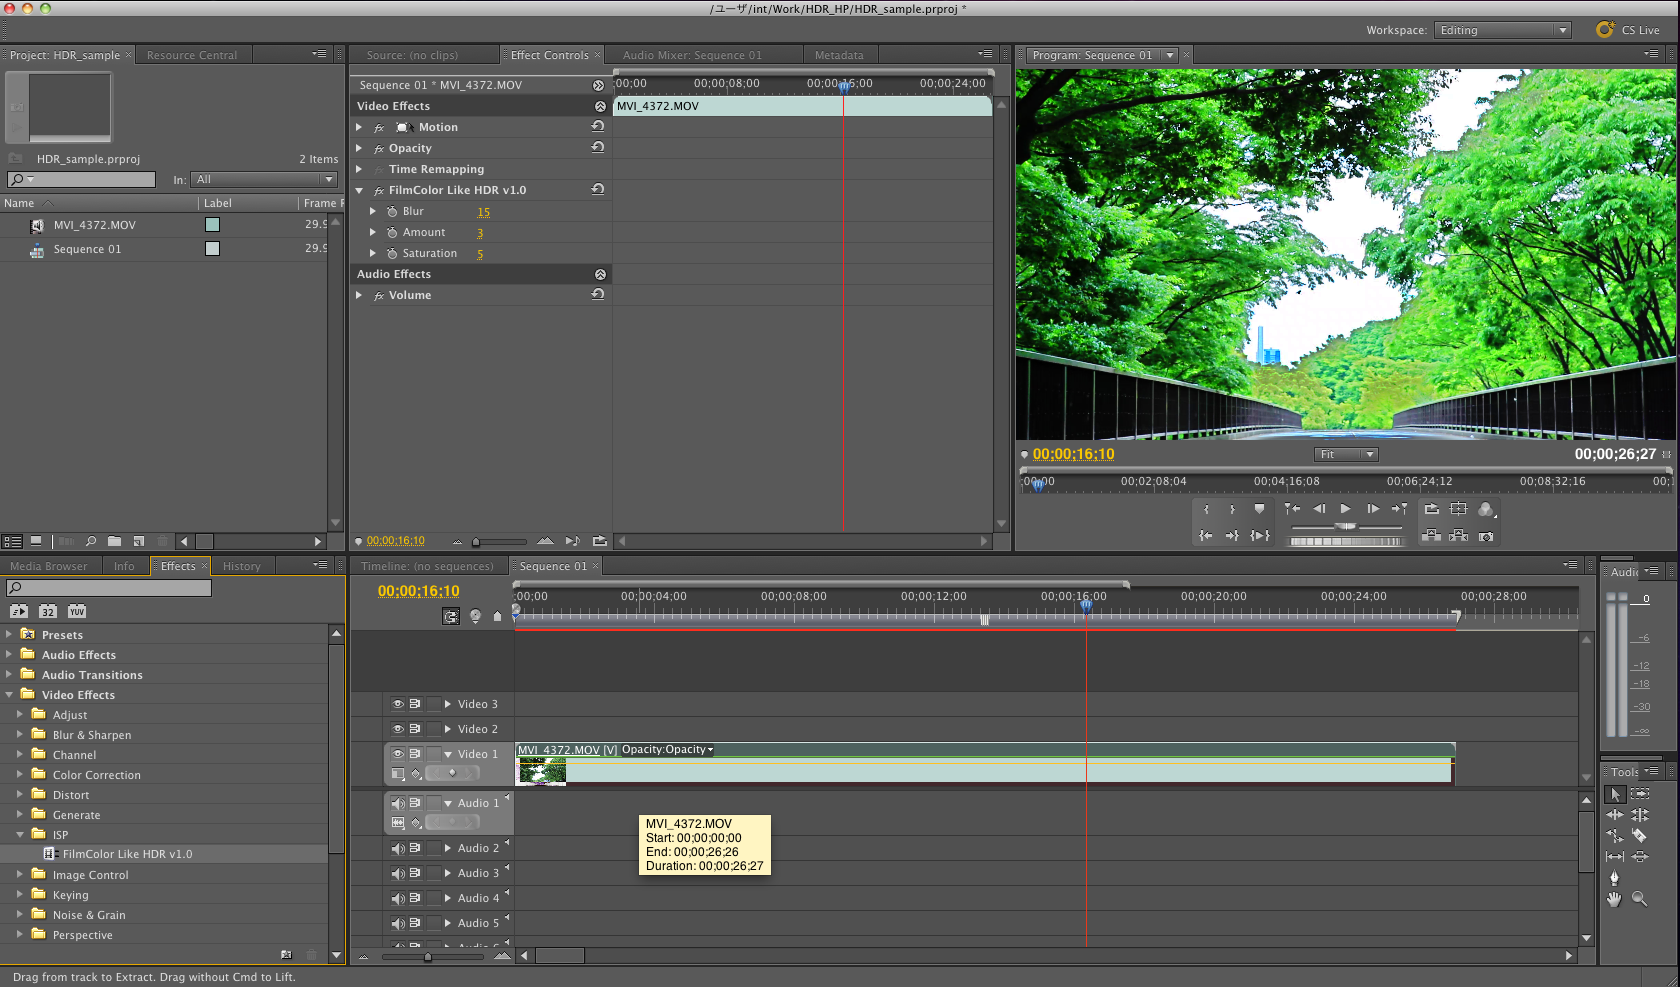
Task: Click the Lift button
Action: tap(1432, 536)
